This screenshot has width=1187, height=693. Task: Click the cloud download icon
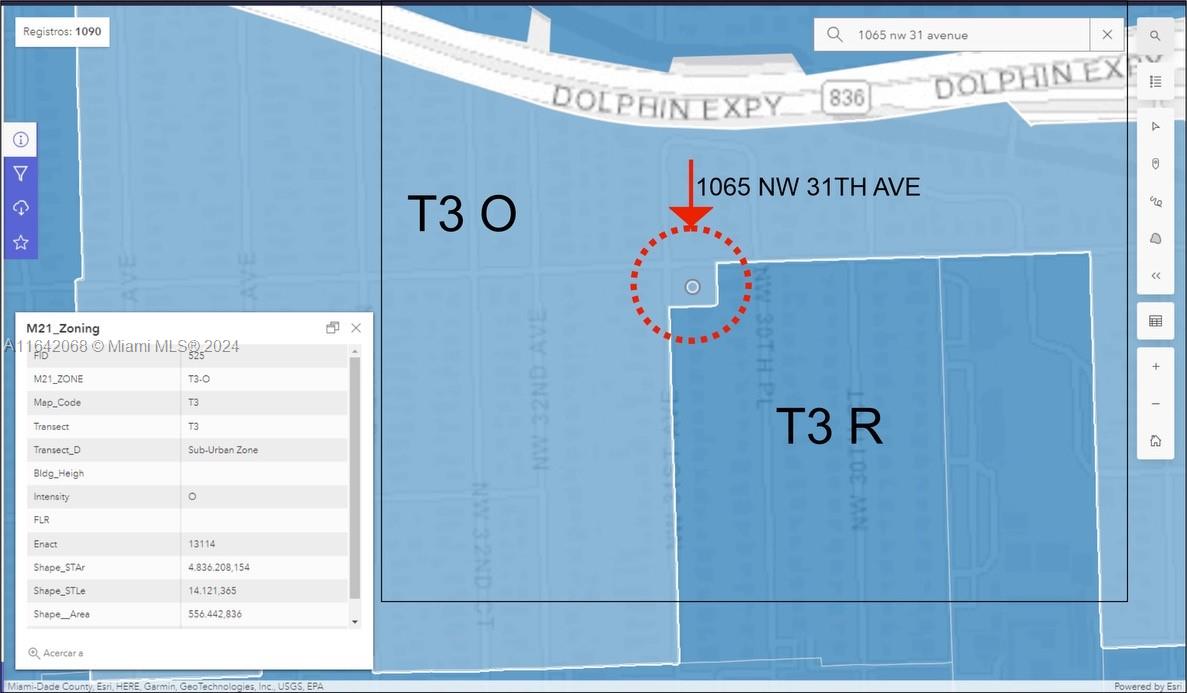point(20,208)
